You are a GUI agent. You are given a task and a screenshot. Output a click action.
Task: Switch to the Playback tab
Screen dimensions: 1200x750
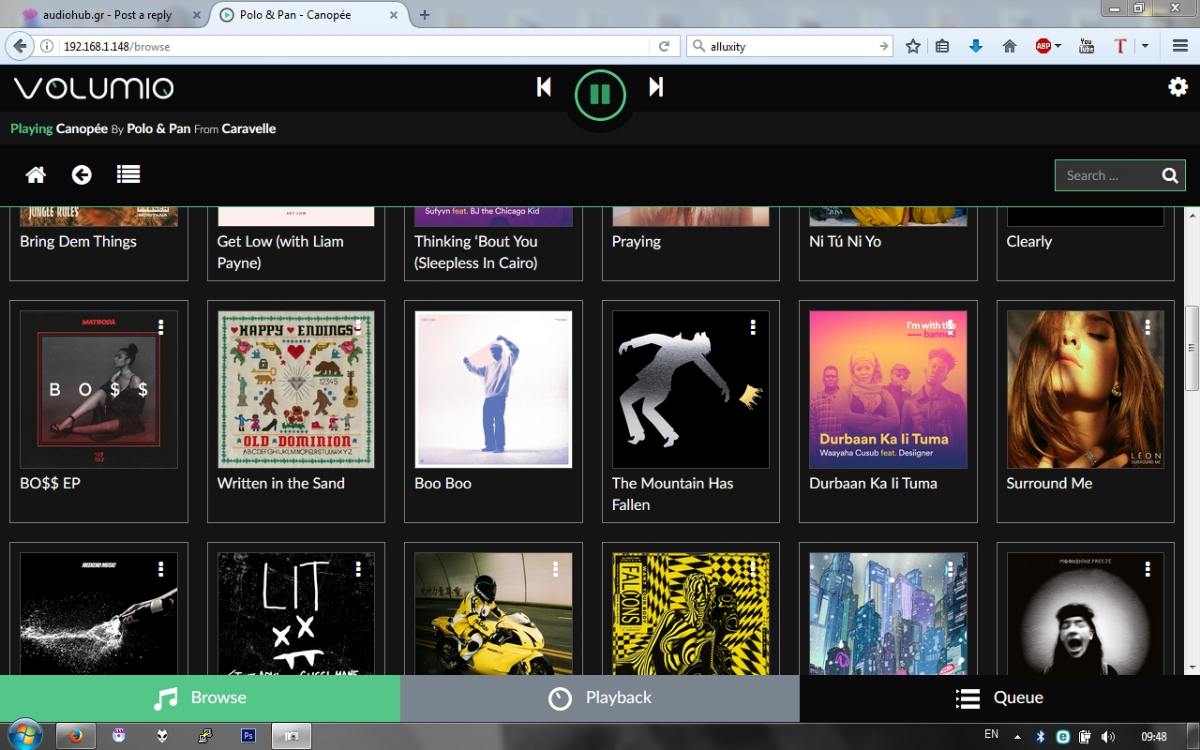[598, 697]
